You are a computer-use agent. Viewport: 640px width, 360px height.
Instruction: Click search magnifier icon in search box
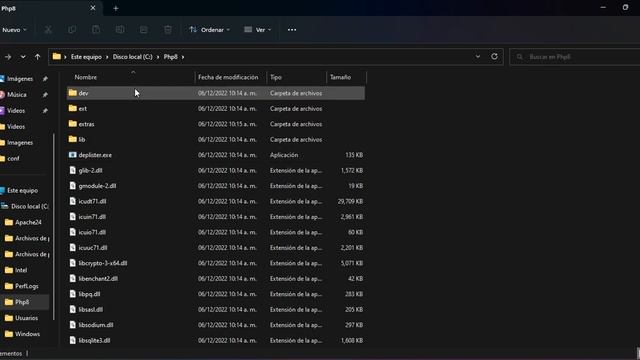[520, 57]
